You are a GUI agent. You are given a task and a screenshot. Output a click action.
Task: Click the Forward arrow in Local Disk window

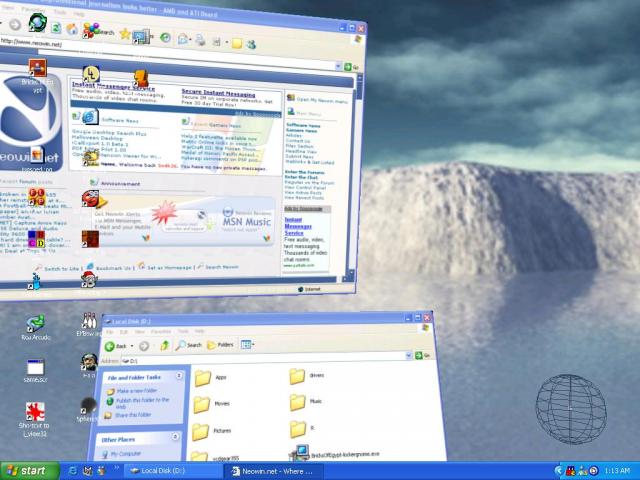point(144,346)
